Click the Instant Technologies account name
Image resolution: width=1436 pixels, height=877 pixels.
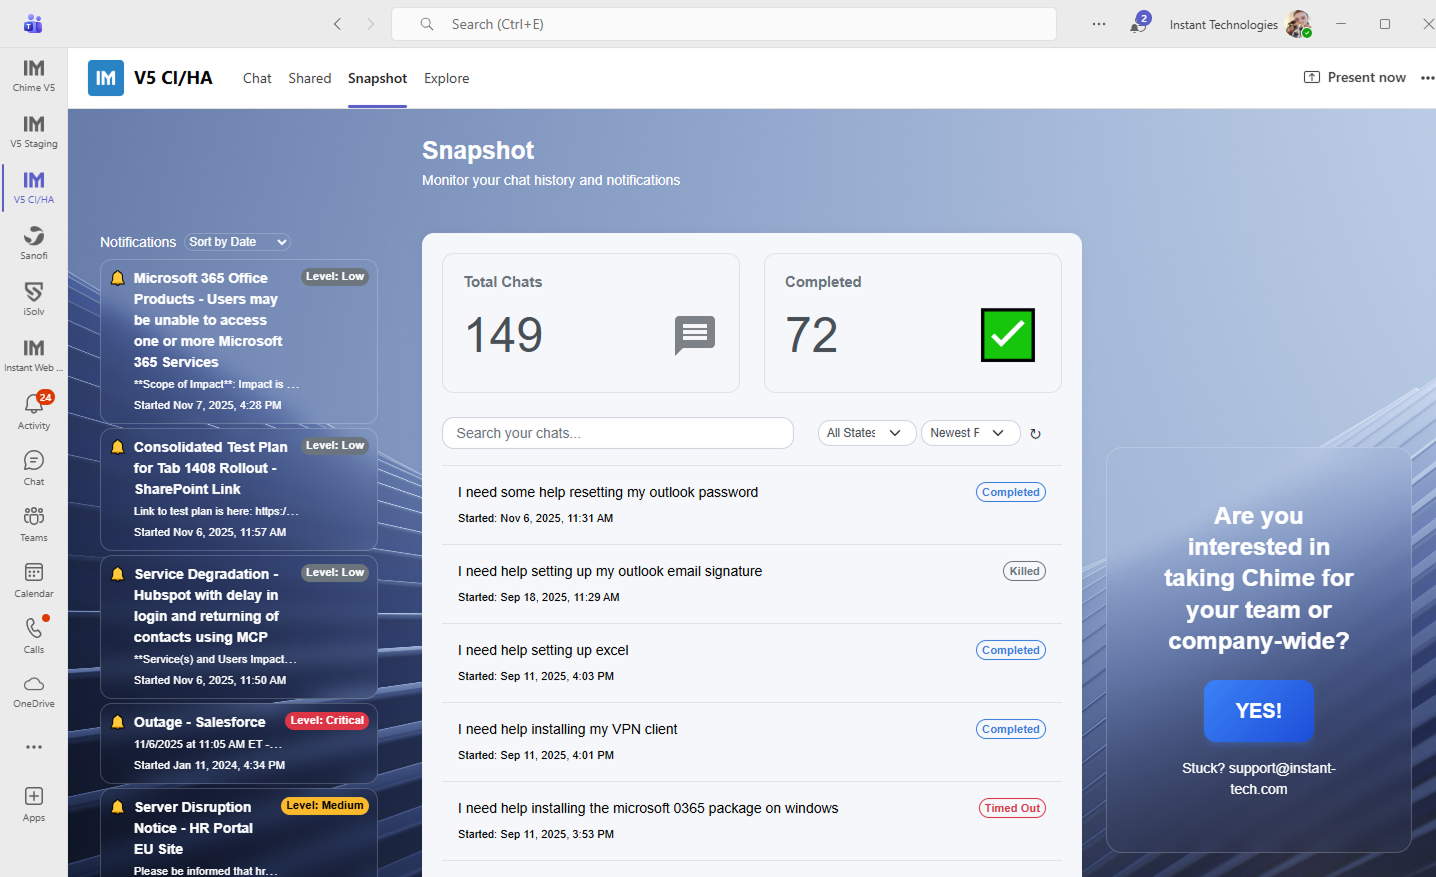(1223, 25)
